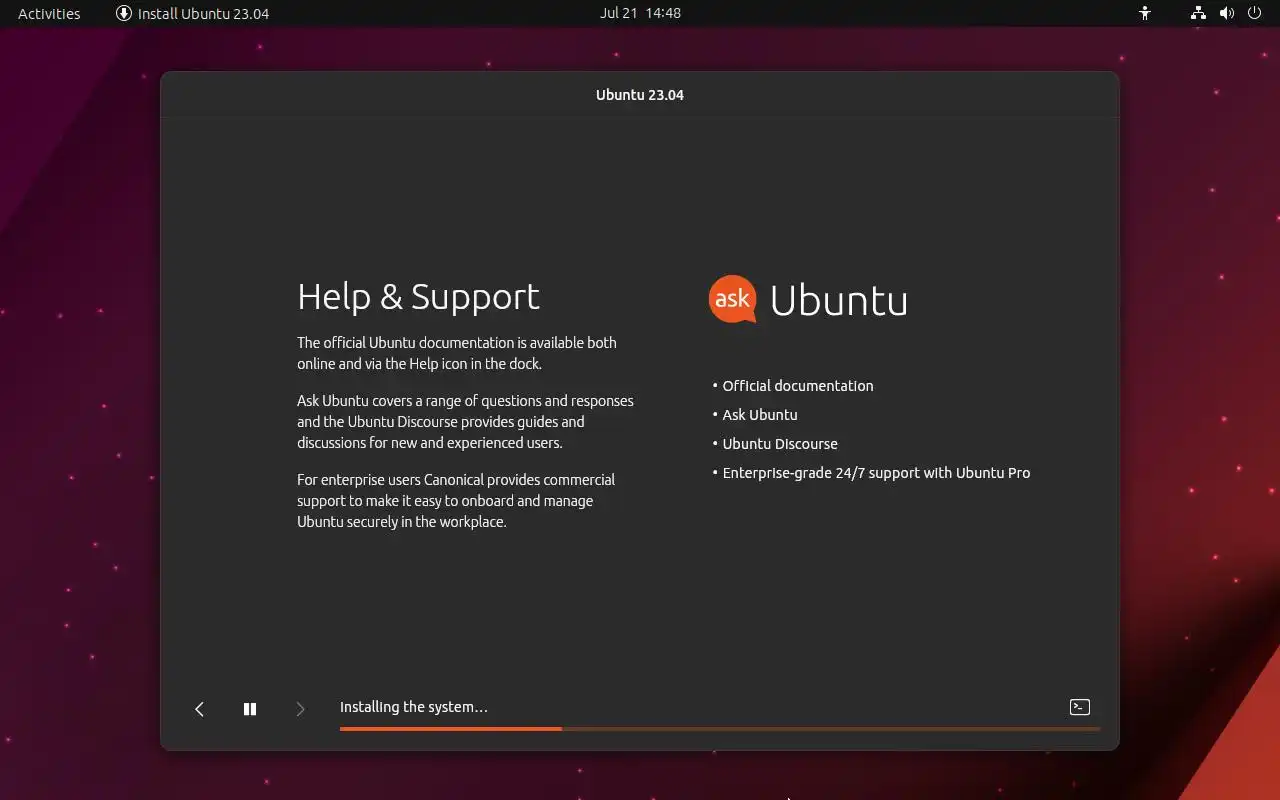
Task: Open the installation log terminal icon
Action: pyautogui.click(x=1080, y=707)
